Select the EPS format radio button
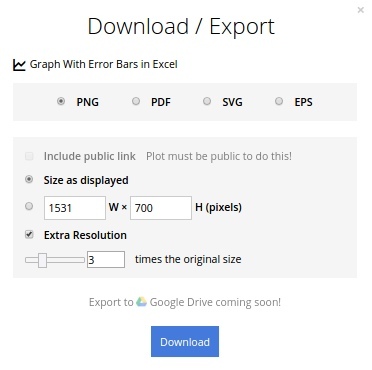372x370 pixels. pos(279,101)
